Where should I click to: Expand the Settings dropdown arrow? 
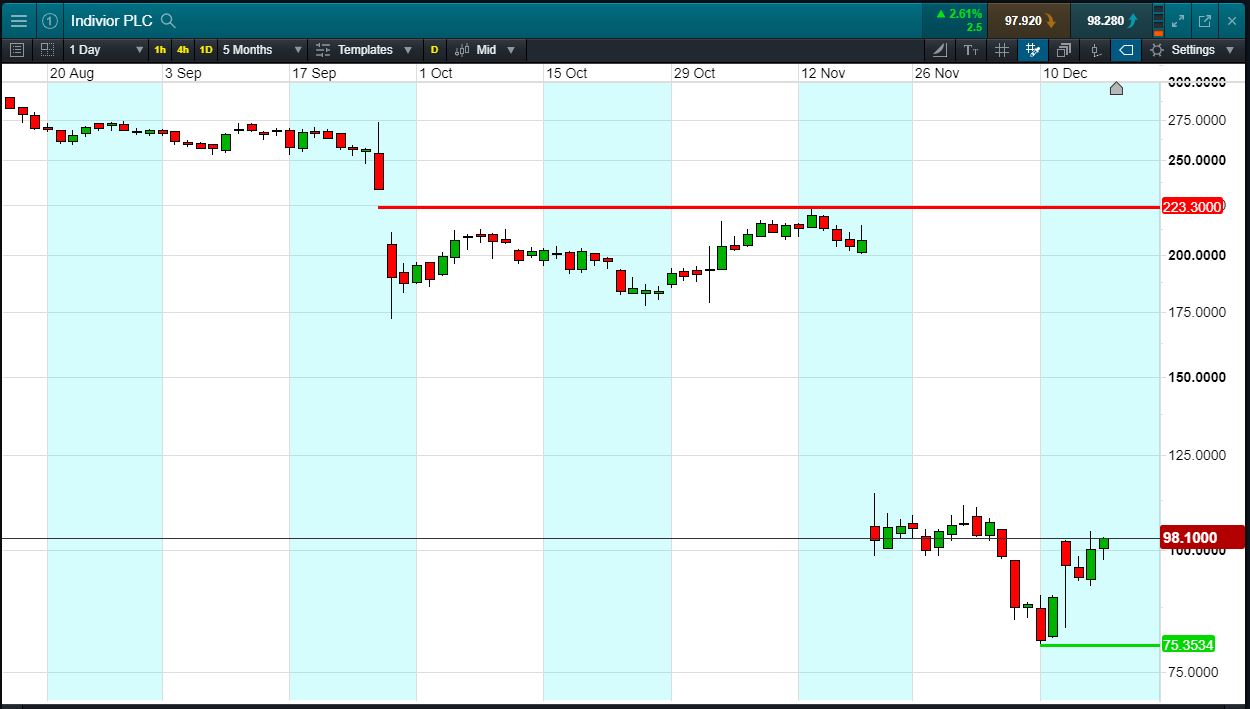(1229, 49)
